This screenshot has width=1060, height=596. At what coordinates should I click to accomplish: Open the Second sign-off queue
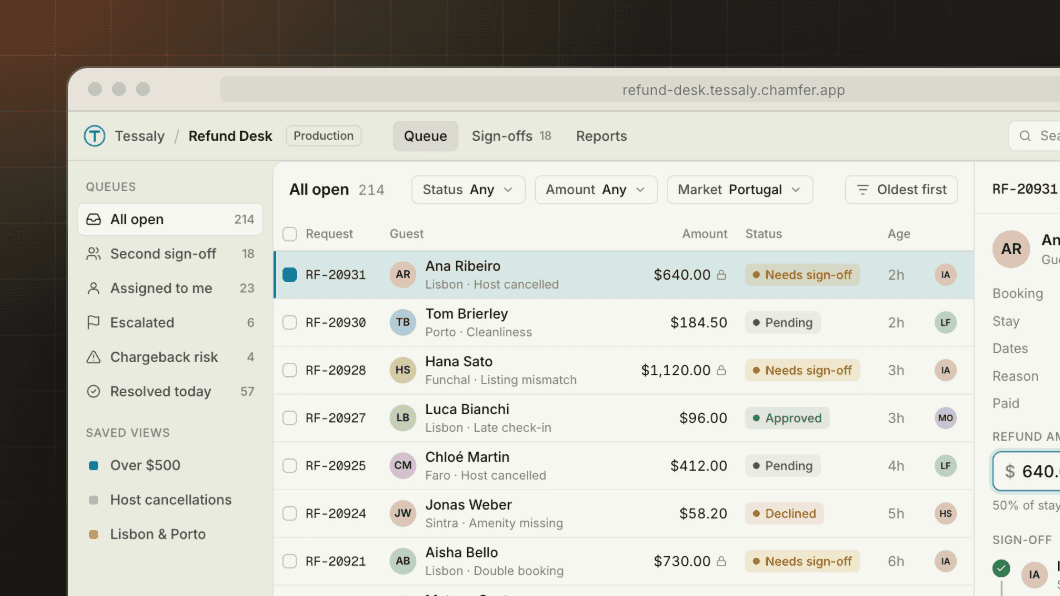click(170, 254)
